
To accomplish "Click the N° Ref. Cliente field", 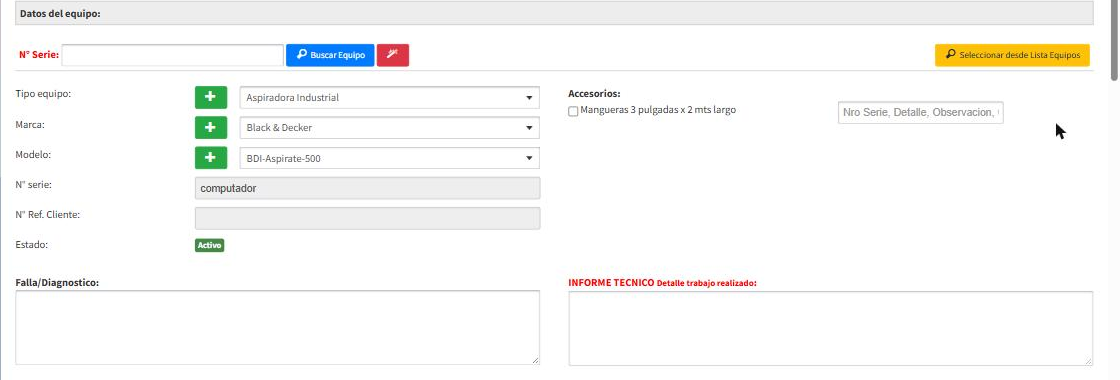I will point(367,218).
